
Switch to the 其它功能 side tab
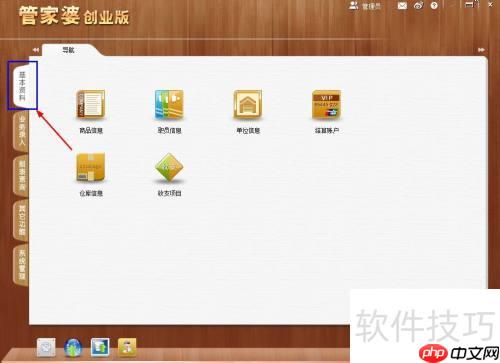(x=21, y=220)
